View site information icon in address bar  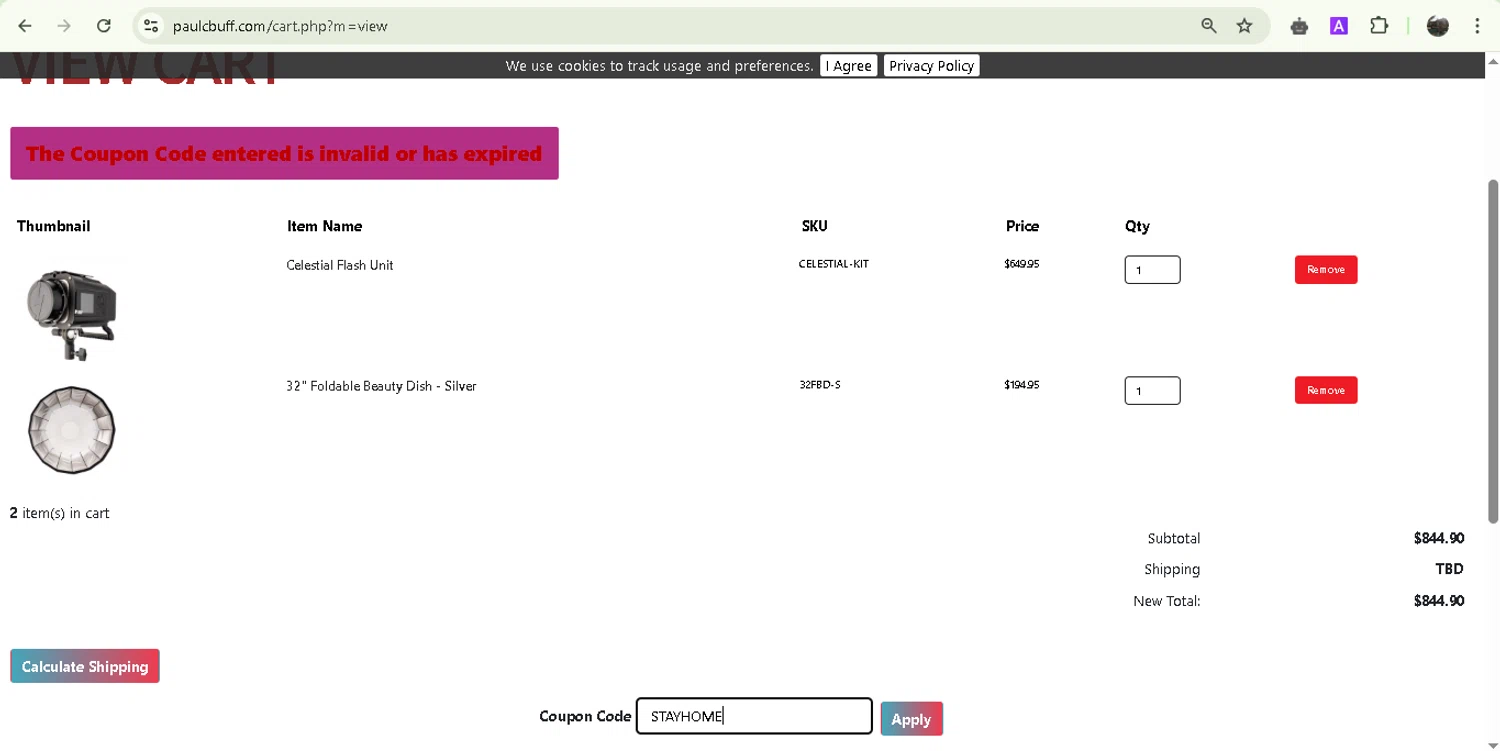(x=151, y=26)
